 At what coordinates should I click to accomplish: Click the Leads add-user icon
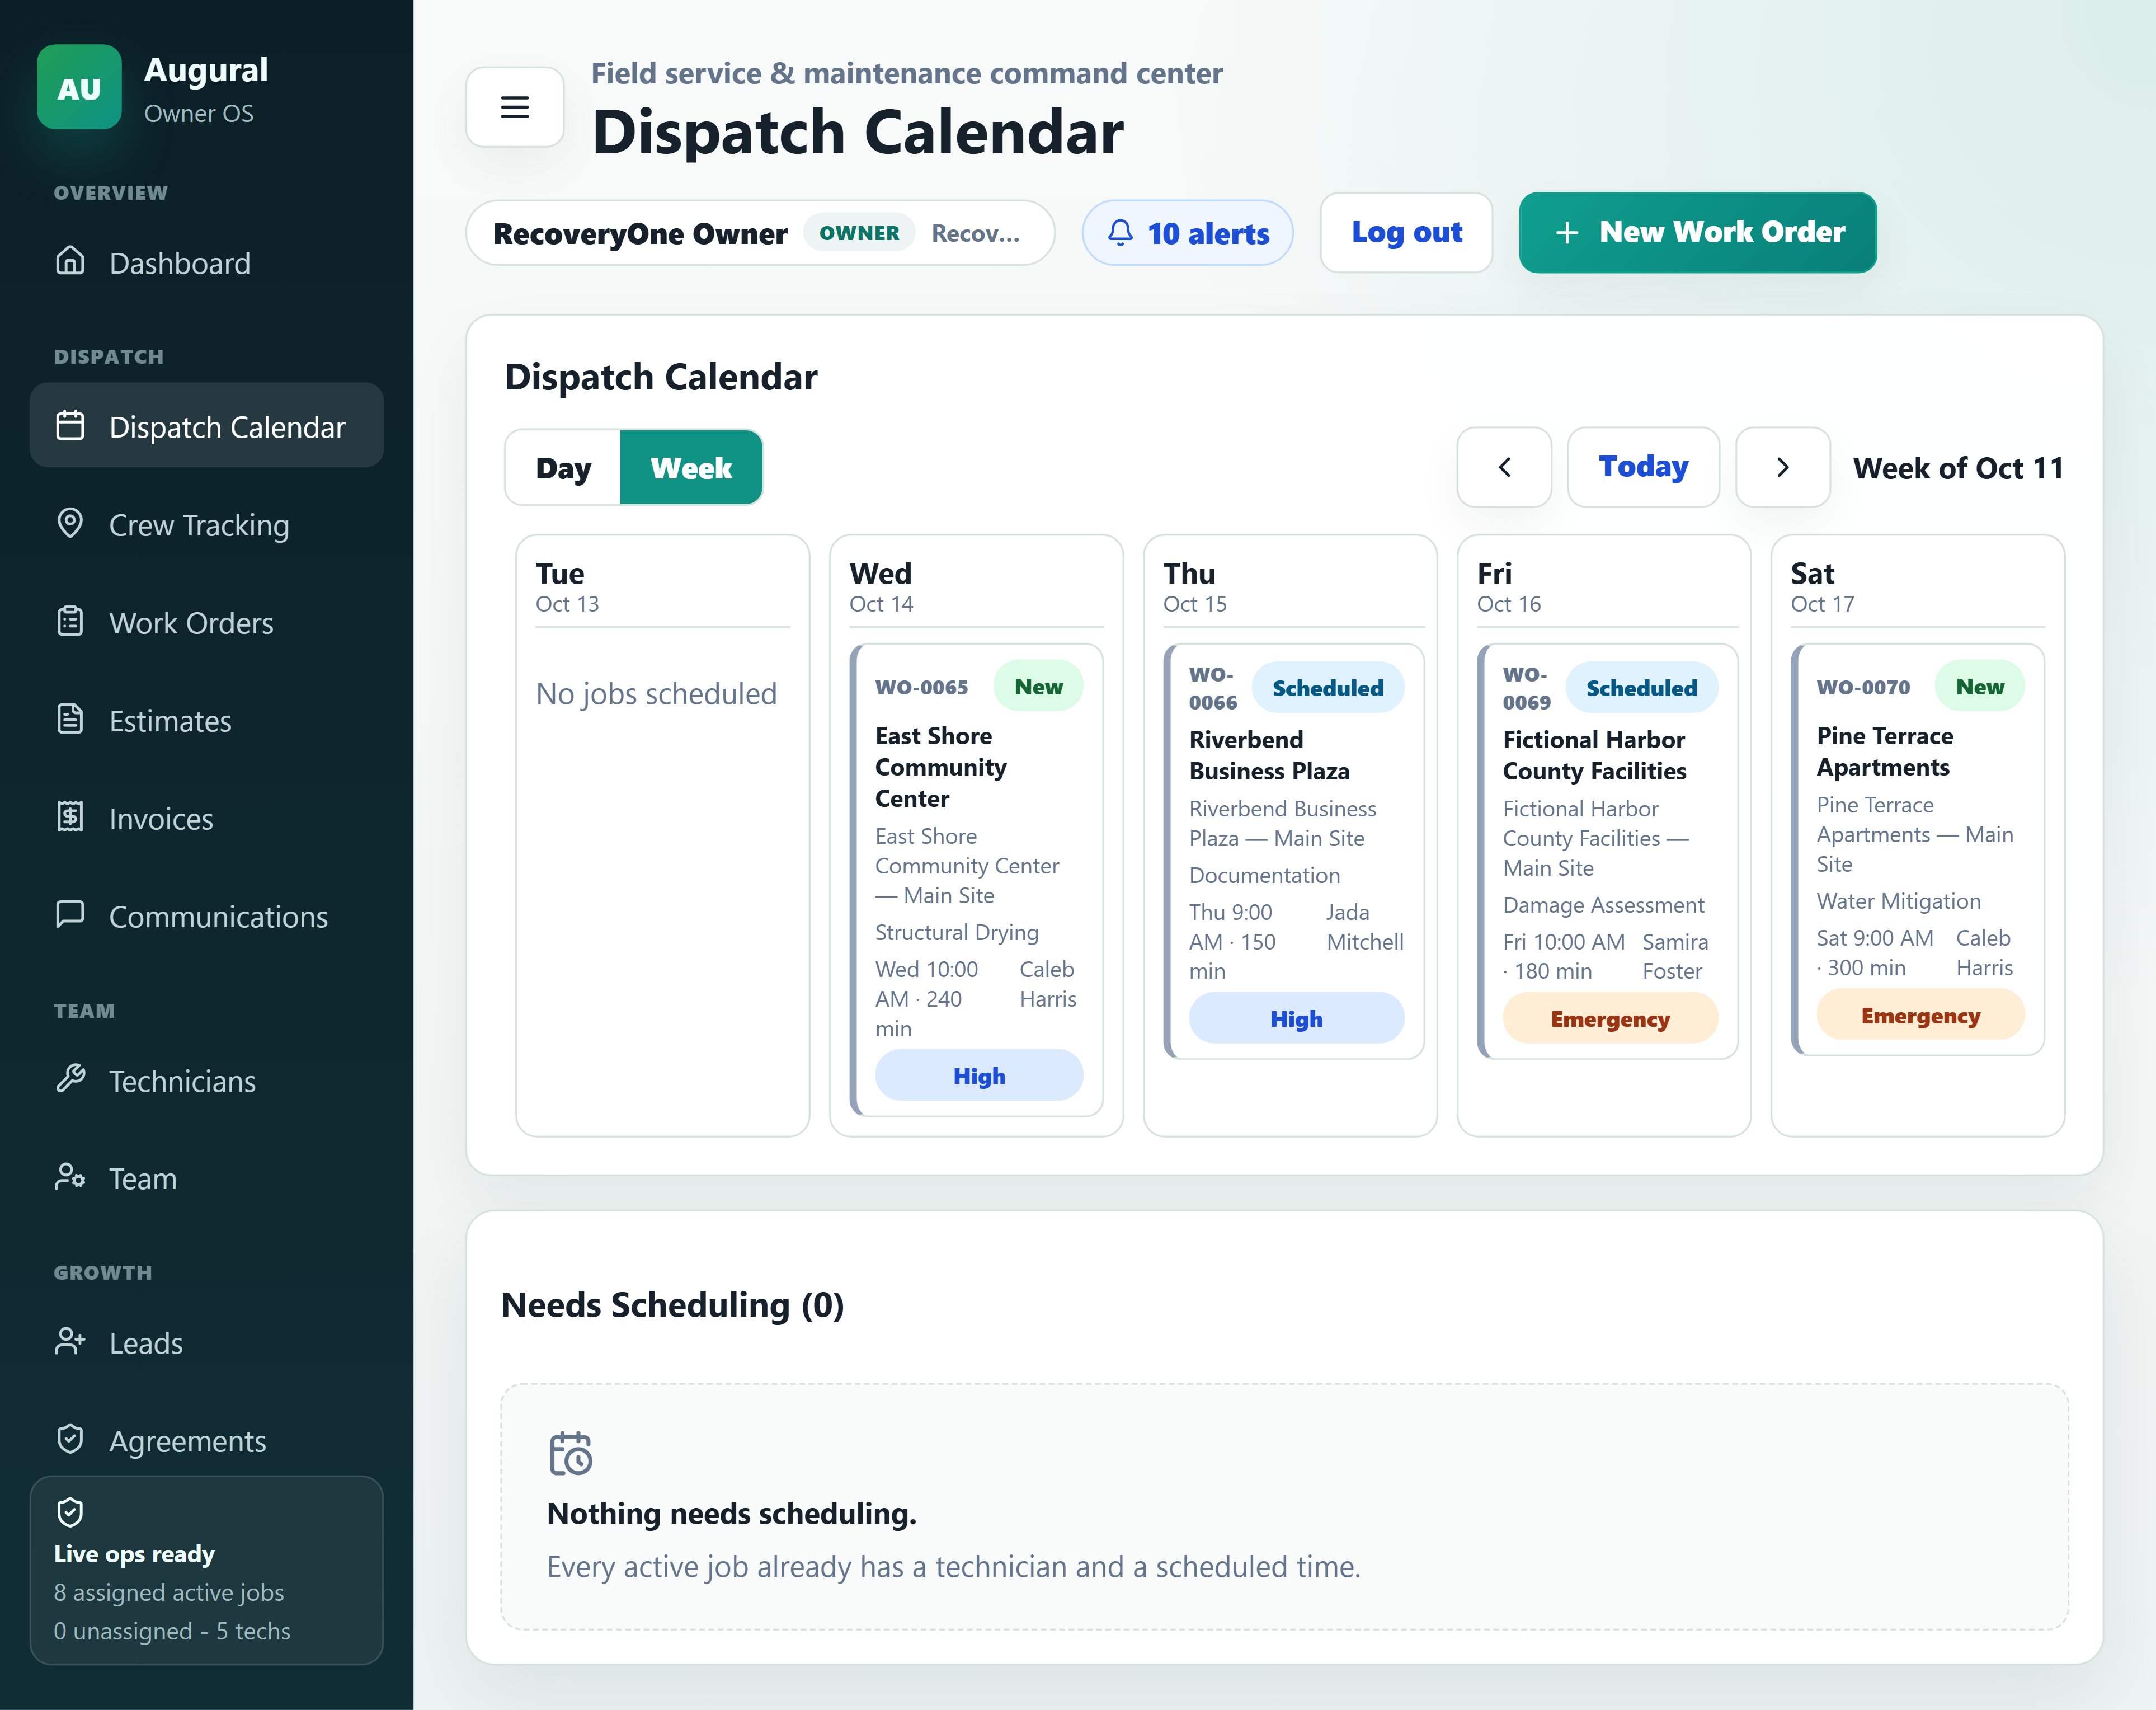click(x=70, y=1341)
